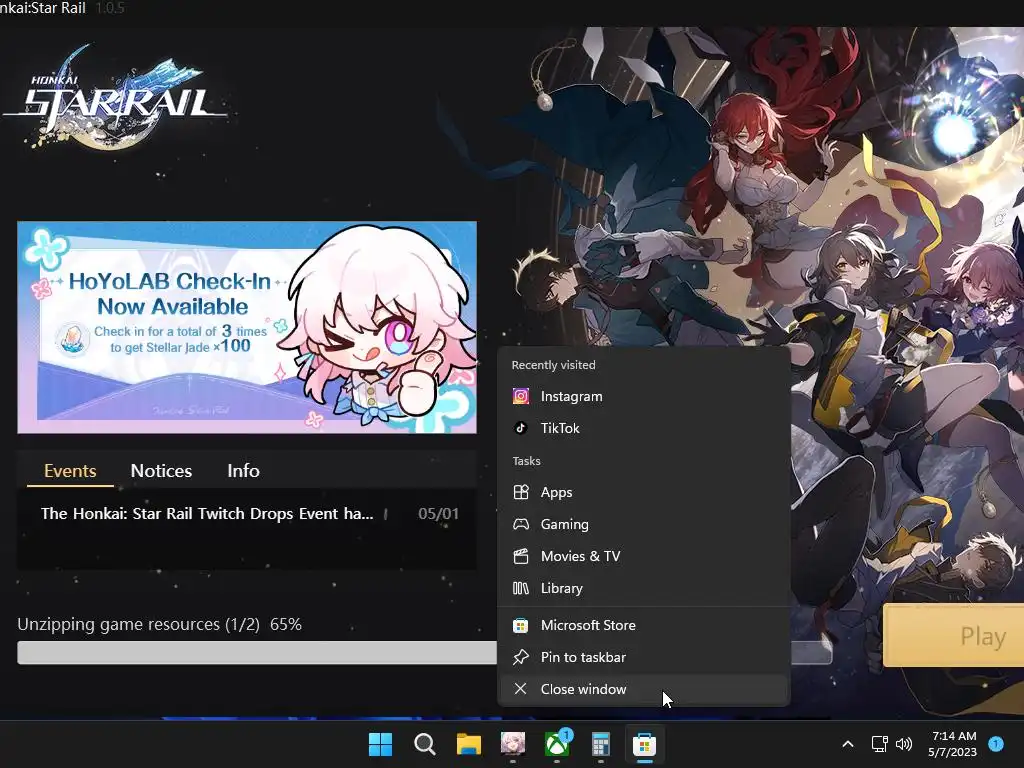Click the pin icon beside Pin to taskbar
The width and height of the screenshot is (1024, 768).
click(520, 658)
